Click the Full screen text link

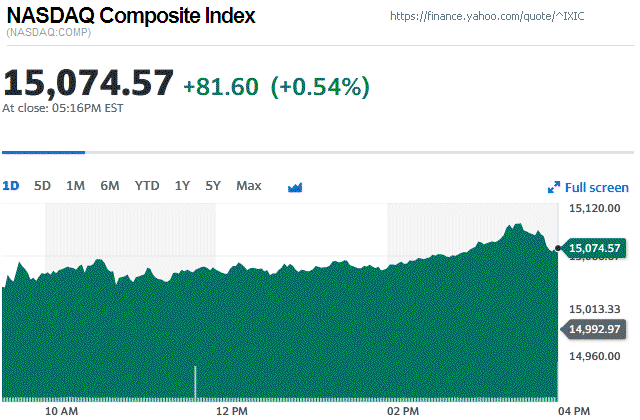click(597, 187)
